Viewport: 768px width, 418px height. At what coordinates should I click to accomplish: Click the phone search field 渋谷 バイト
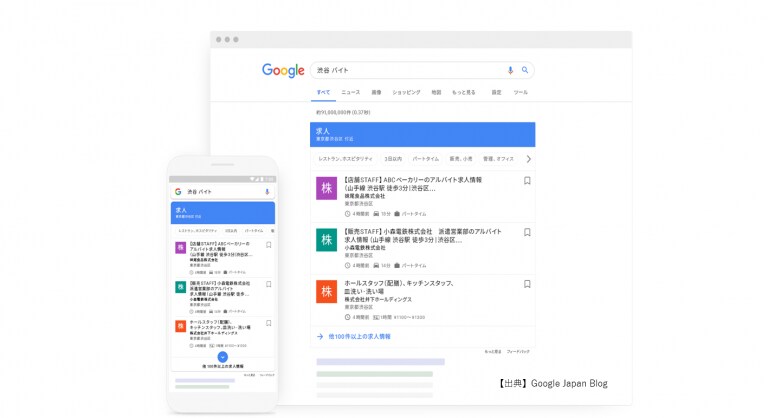coord(223,192)
